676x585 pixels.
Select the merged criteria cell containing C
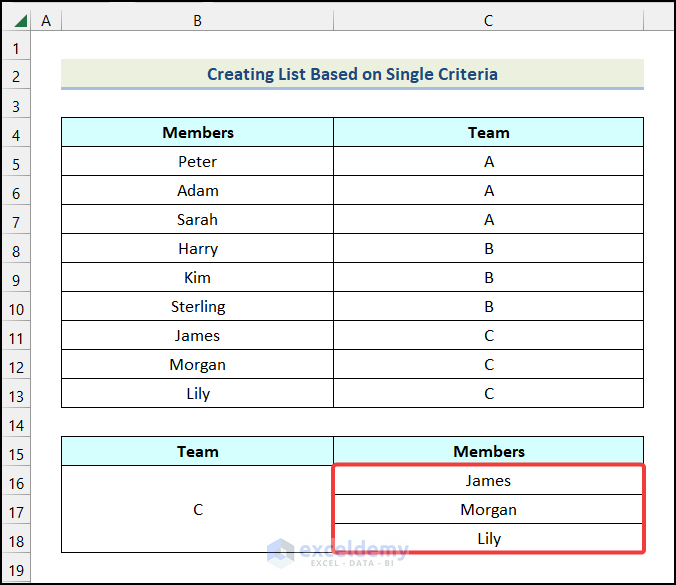(198, 509)
